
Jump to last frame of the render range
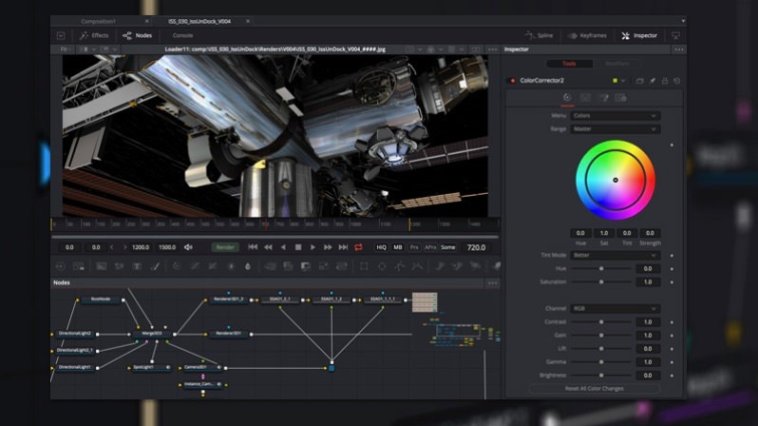pyautogui.click(x=343, y=247)
